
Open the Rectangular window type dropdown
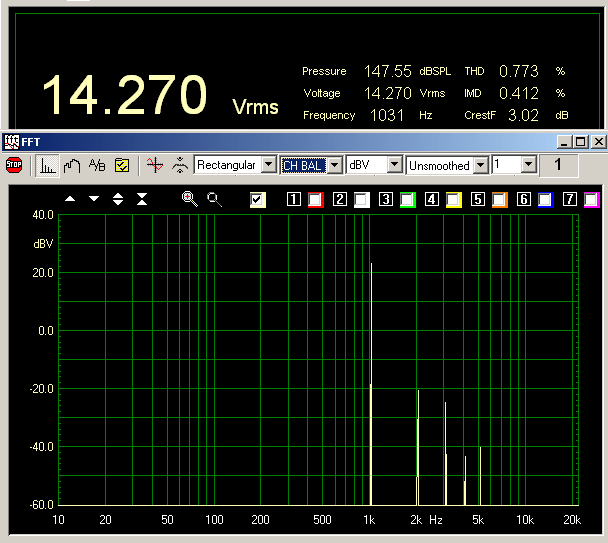pyautogui.click(x=268, y=165)
